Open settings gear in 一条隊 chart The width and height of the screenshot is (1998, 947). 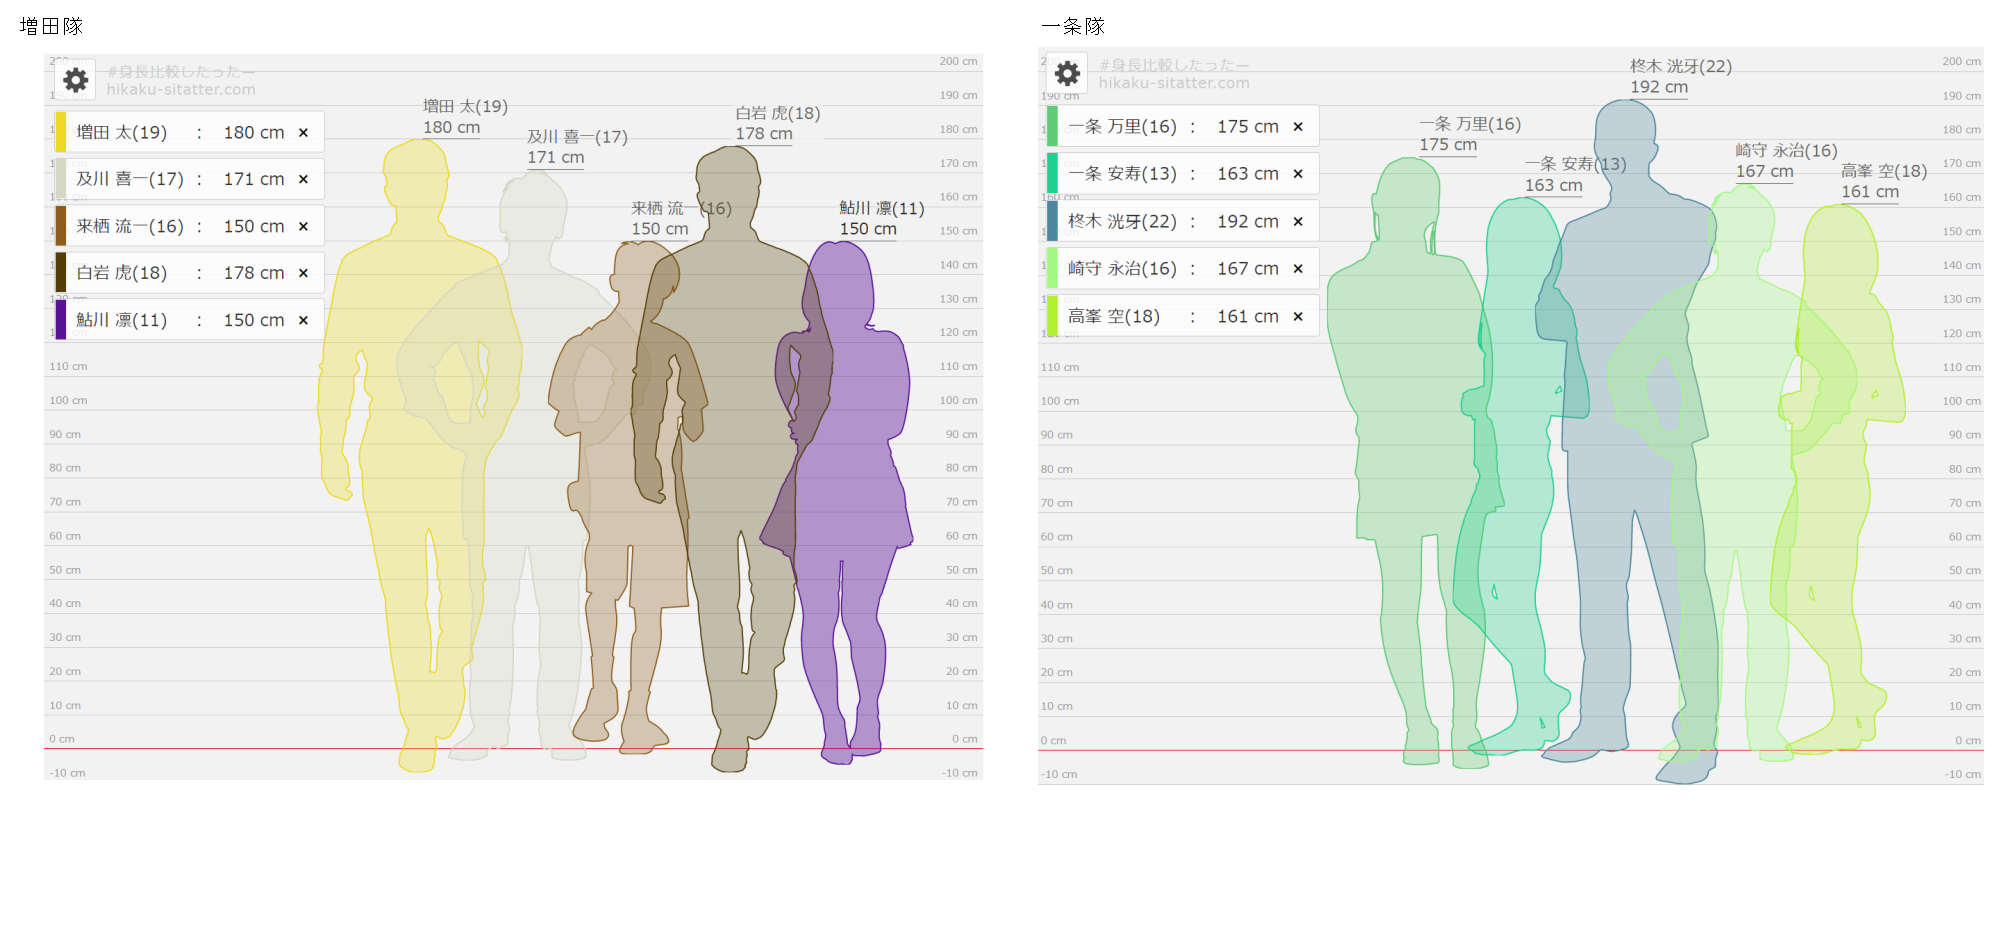tap(1068, 73)
